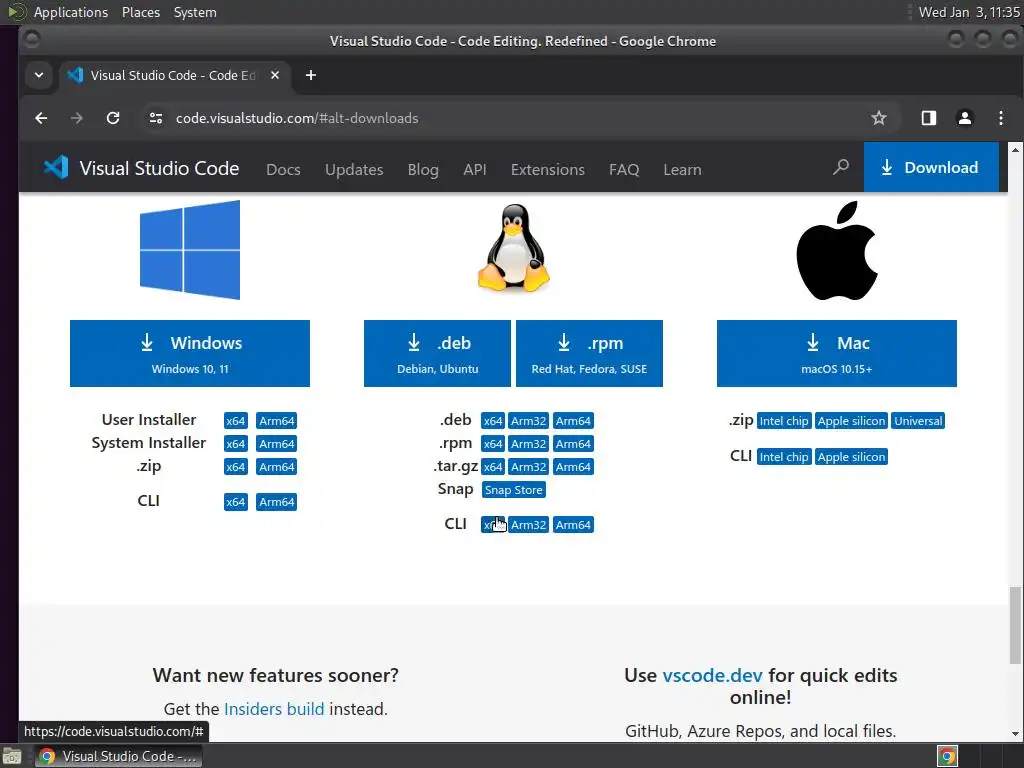This screenshot has width=1024, height=768.
Task: Download Windows User Installer x64
Action: [x=236, y=421]
